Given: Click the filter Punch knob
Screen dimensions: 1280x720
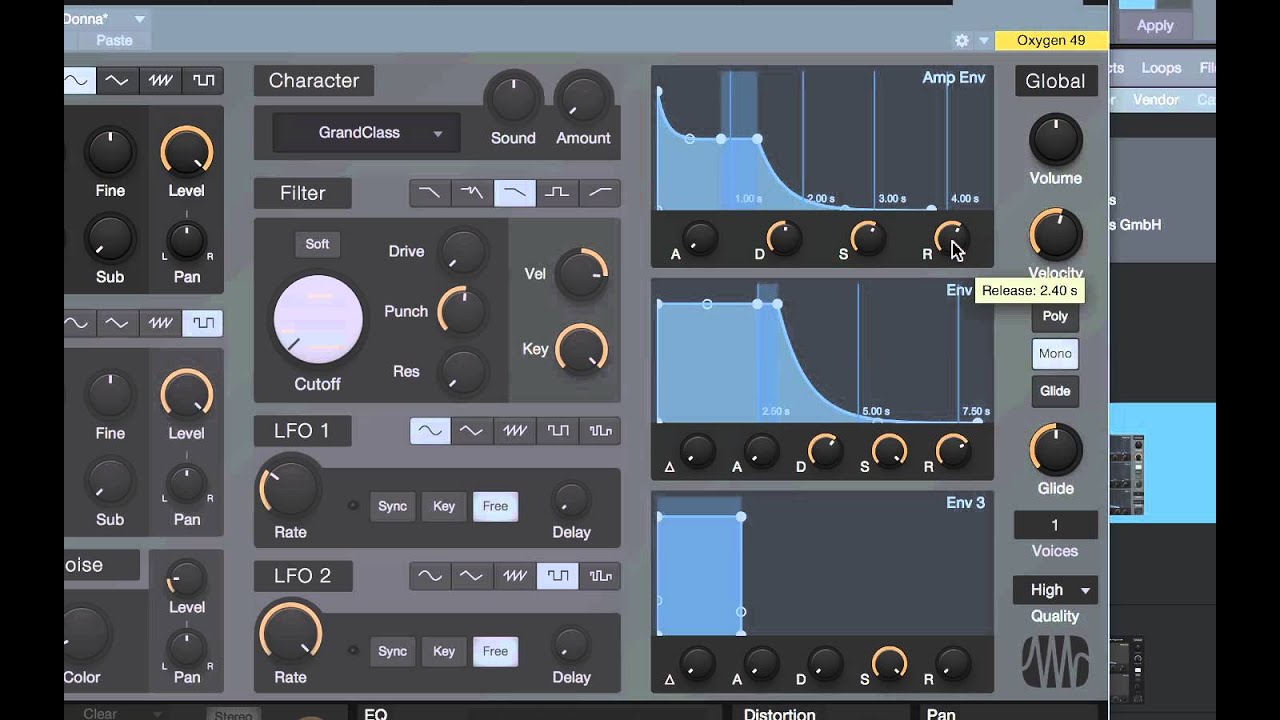Looking at the screenshot, I should [463, 311].
